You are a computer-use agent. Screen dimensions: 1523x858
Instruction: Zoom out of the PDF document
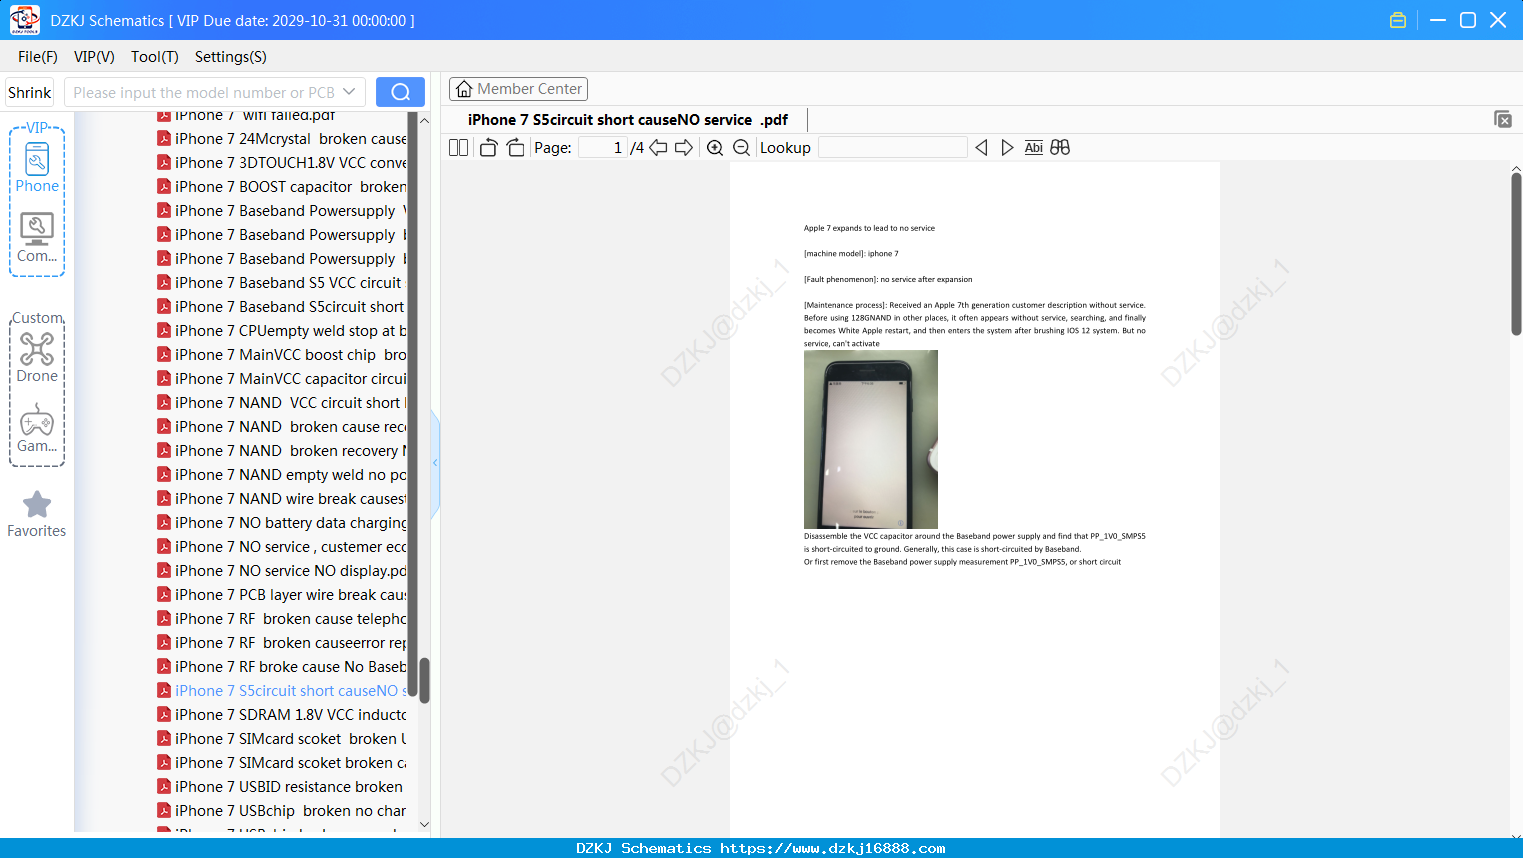(x=742, y=148)
